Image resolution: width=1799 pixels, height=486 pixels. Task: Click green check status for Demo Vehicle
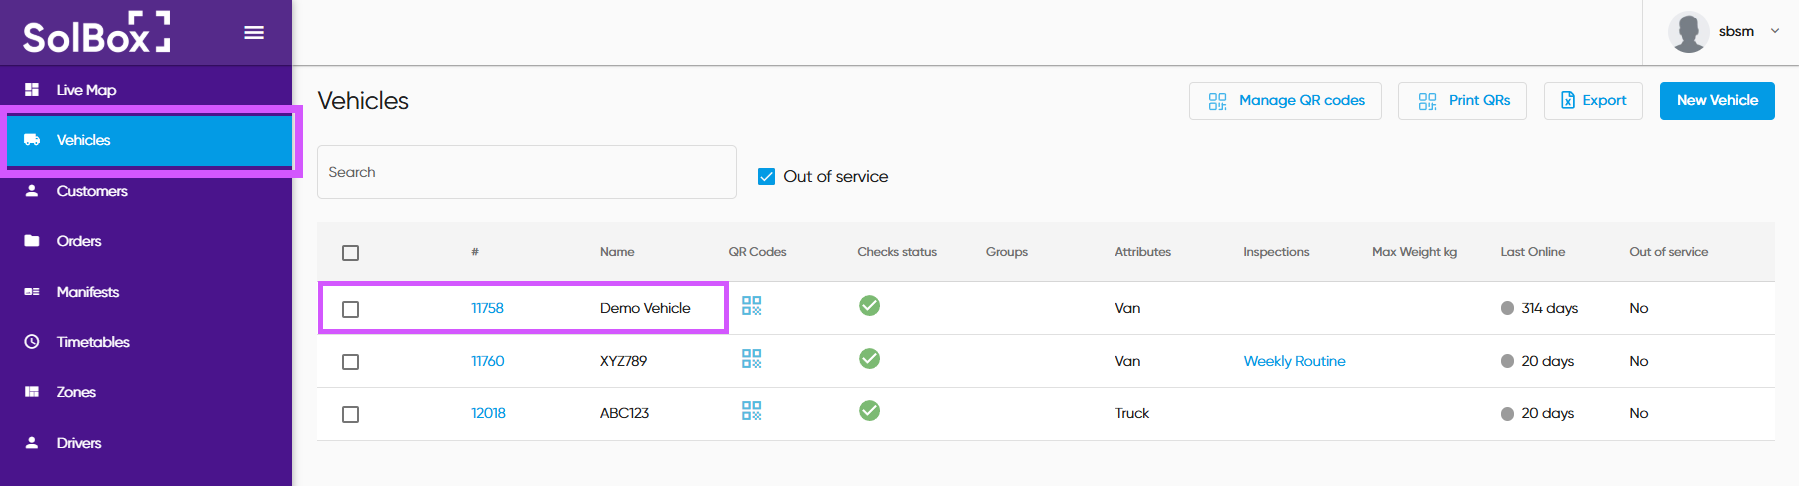click(x=869, y=306)
